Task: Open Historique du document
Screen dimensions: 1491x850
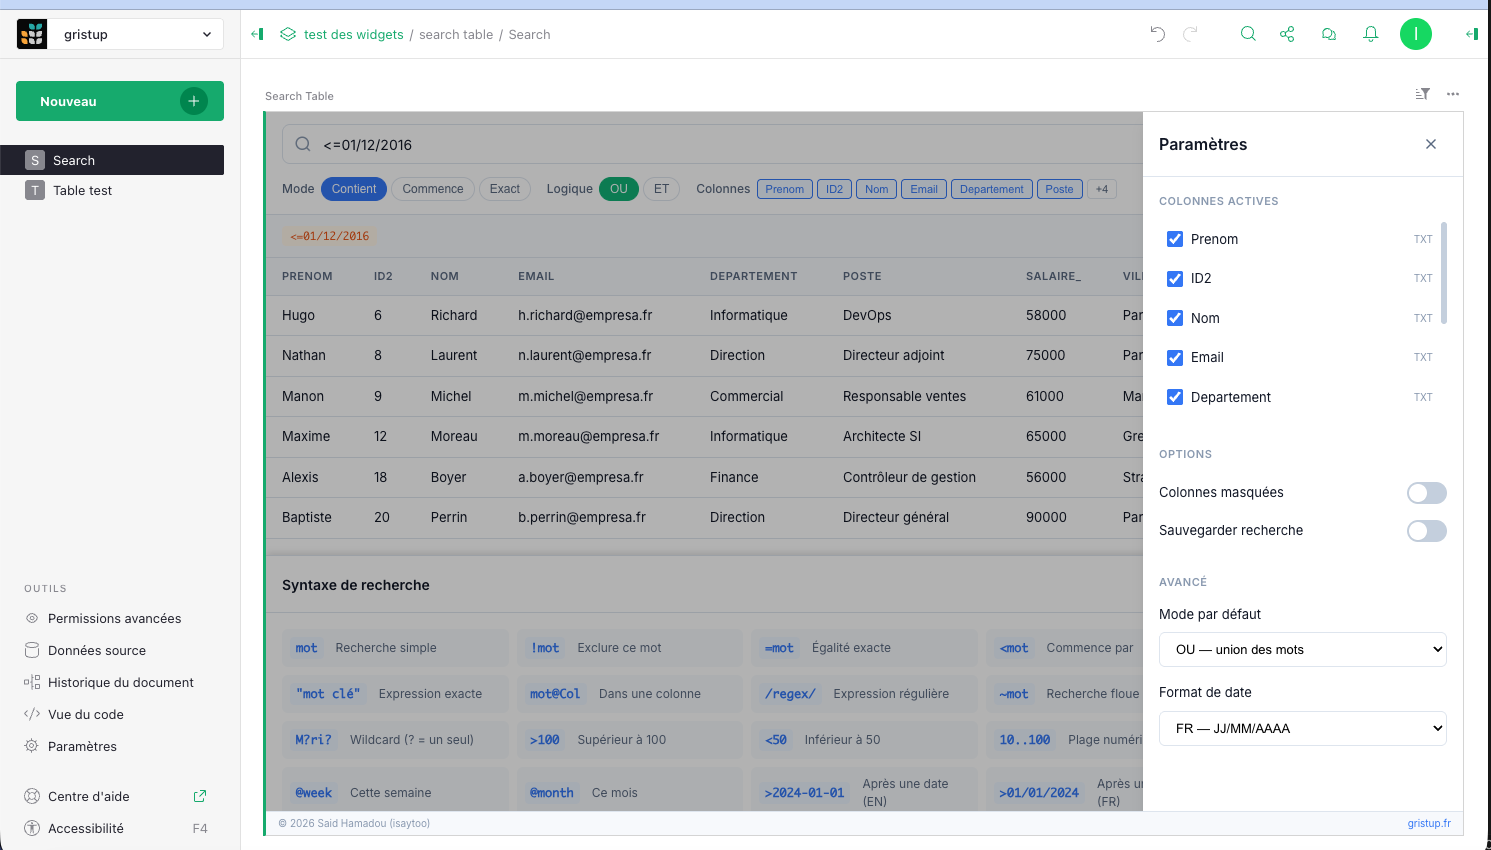Action: [x=120, y=683]
